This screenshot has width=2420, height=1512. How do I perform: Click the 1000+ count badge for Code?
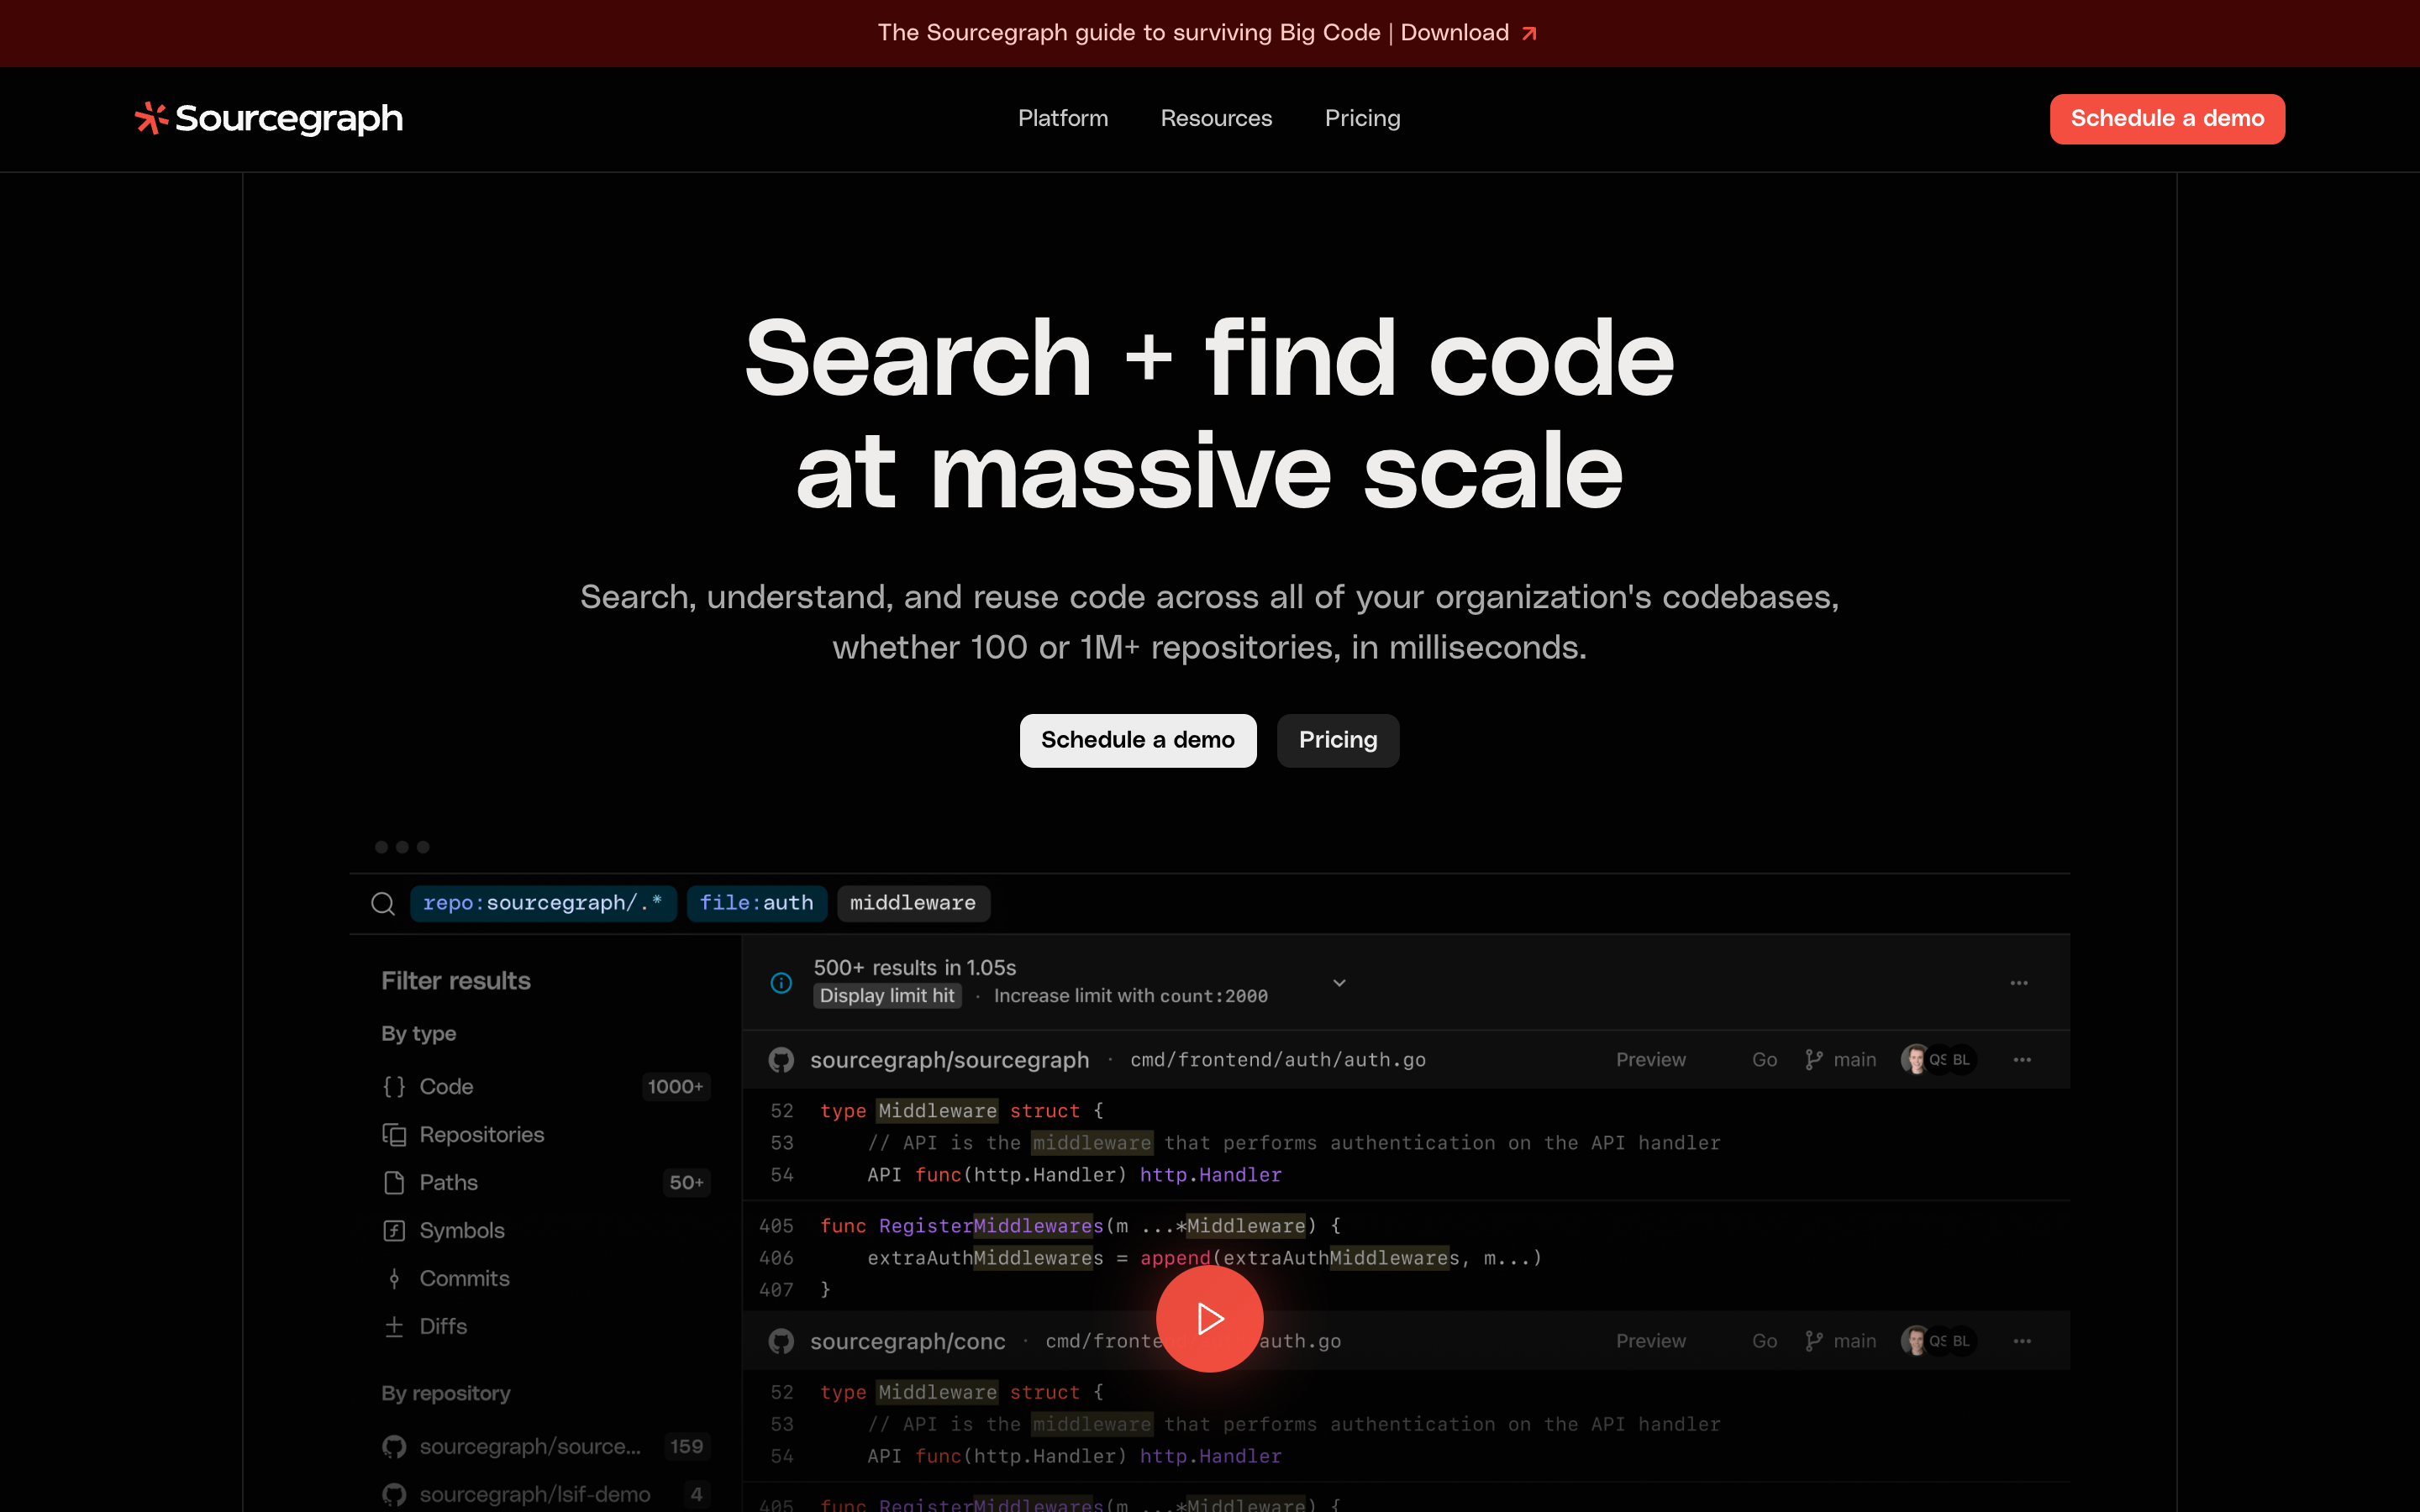pyautogui.click(x=676, y=1087)
